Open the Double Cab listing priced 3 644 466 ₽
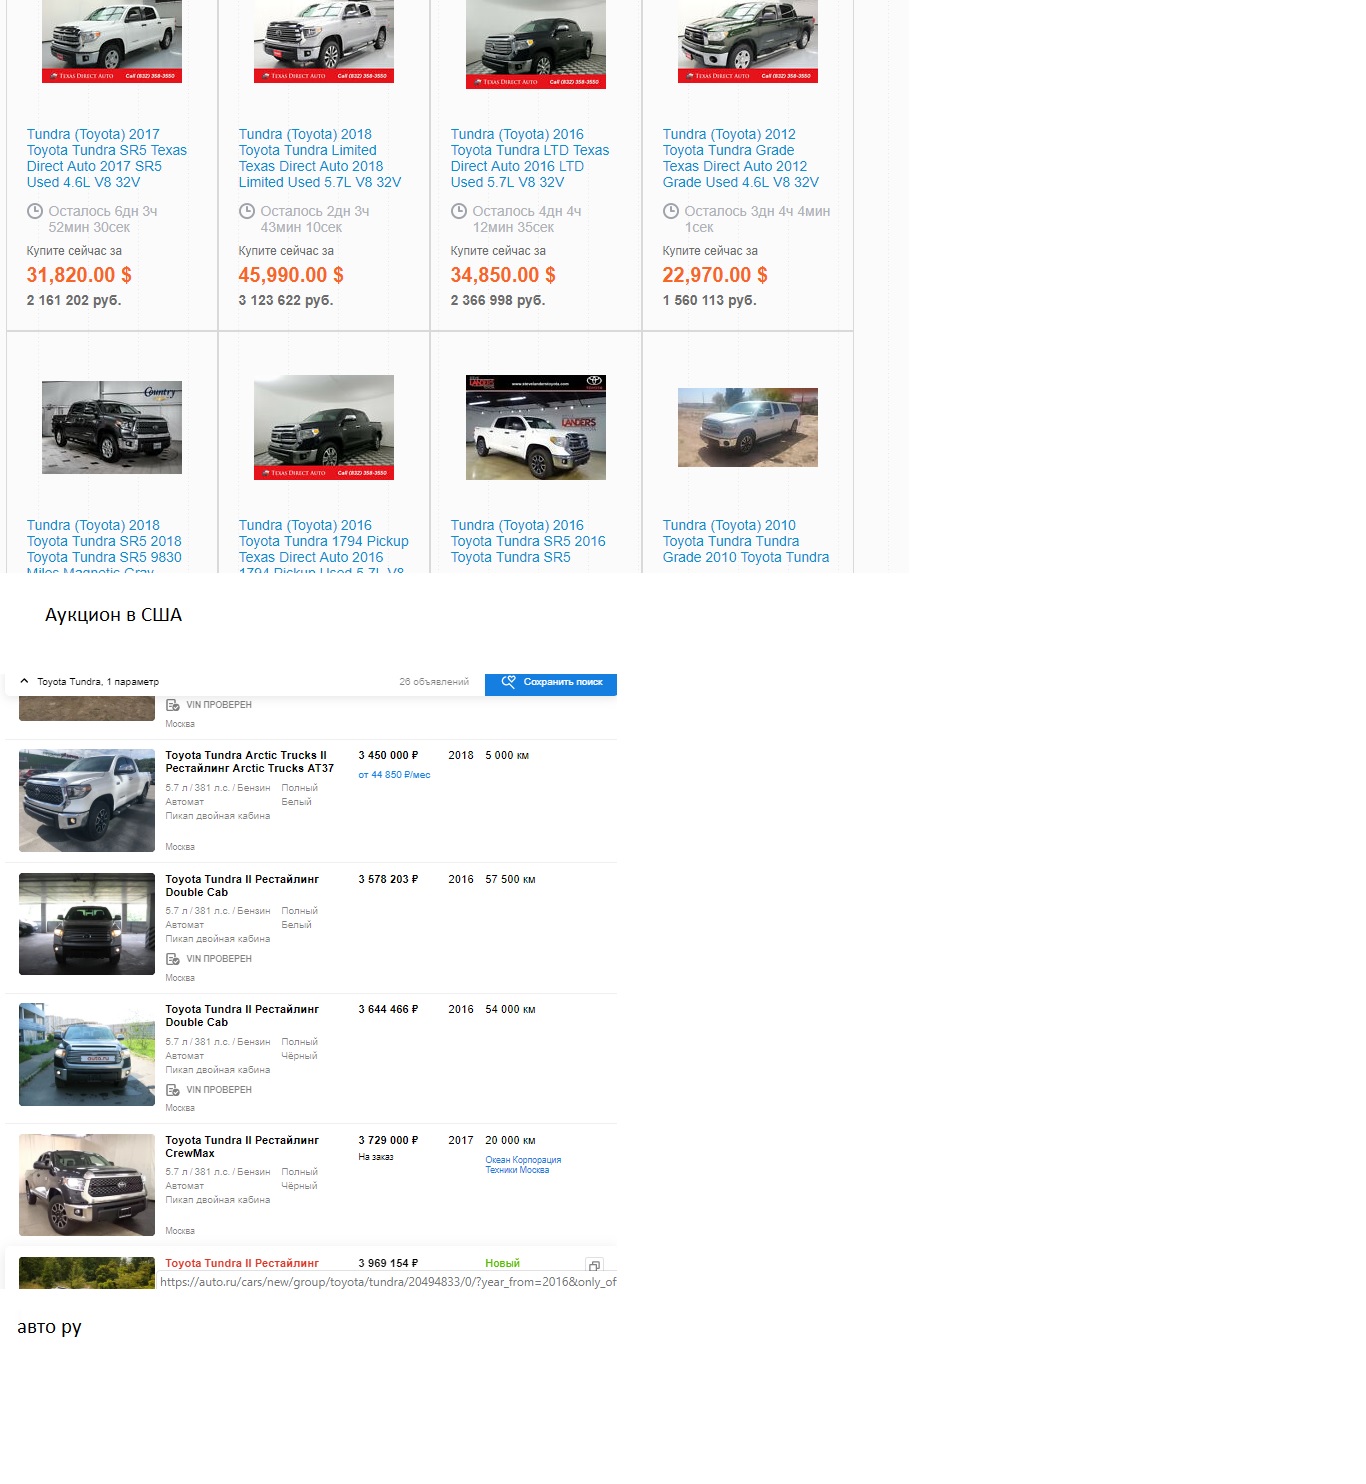 point(242,1016)
